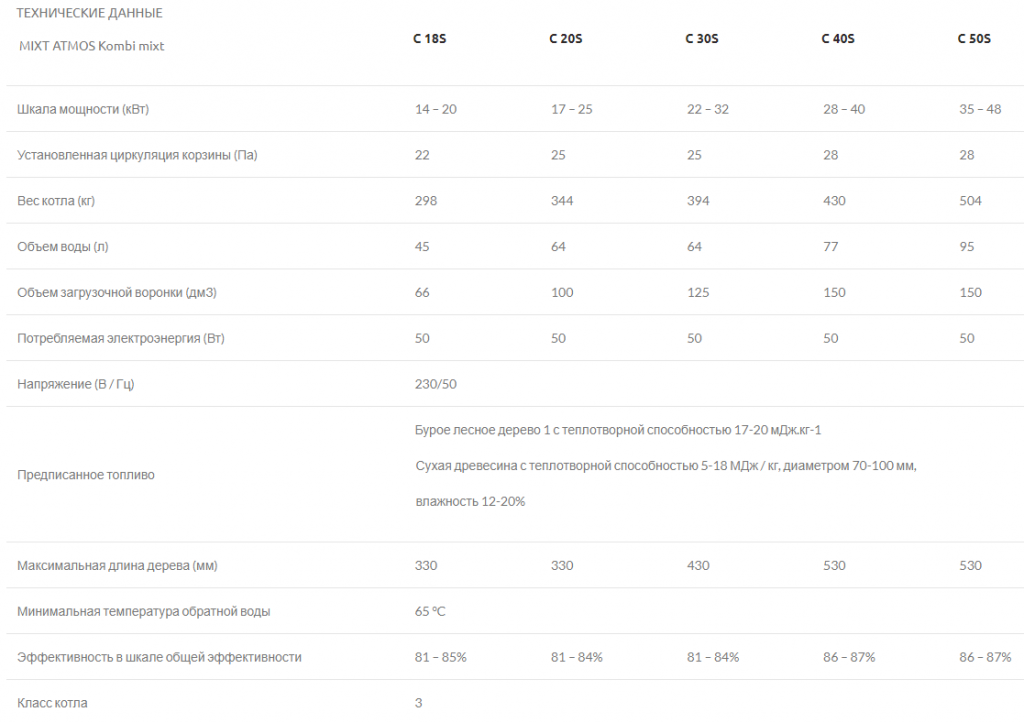The width and height of the screenshot is (1024, 723).
Task: Select the Вес котла (кг) row label
Action: (56, 201)
